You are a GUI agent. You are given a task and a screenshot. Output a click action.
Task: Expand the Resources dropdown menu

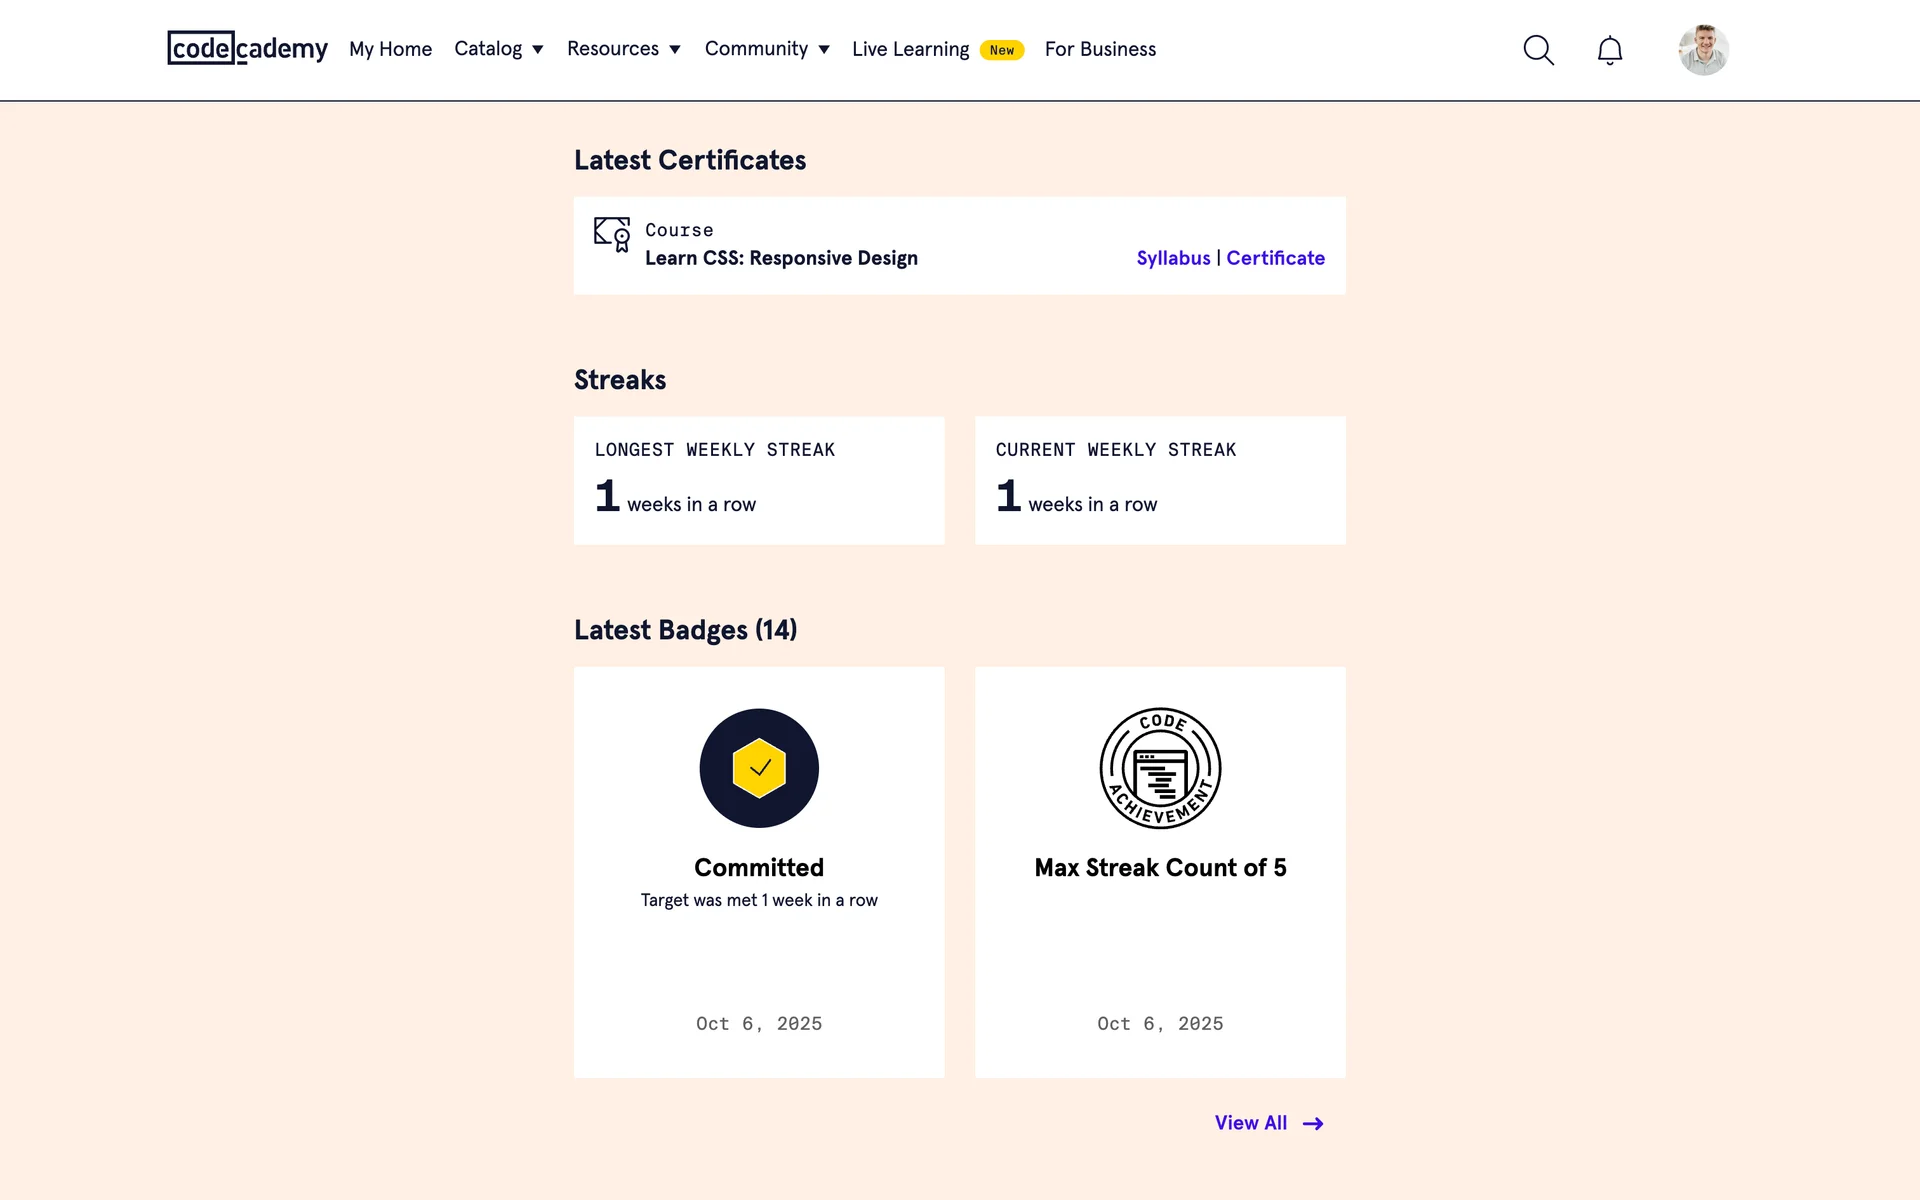click(623, 49)
